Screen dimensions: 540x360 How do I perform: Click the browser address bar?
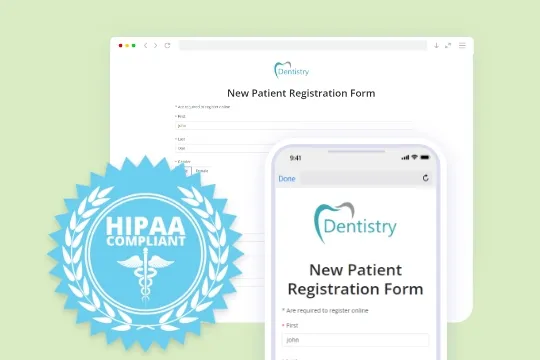303,45
